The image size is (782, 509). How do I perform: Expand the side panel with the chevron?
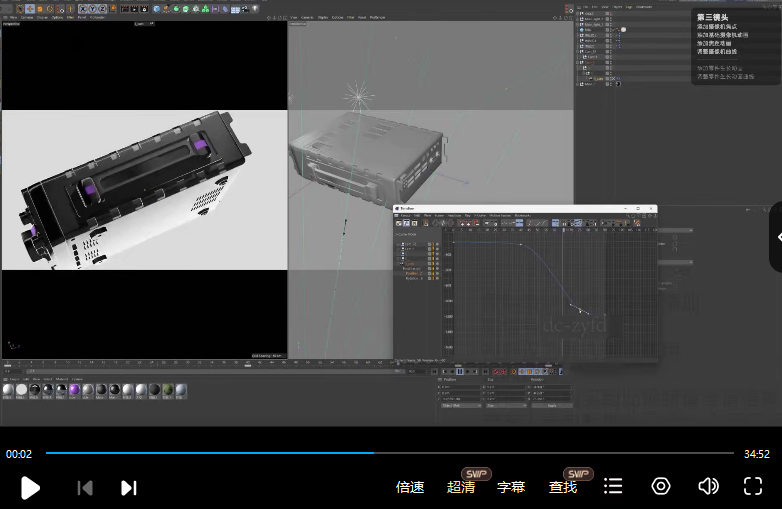click(x=777, y=237)
